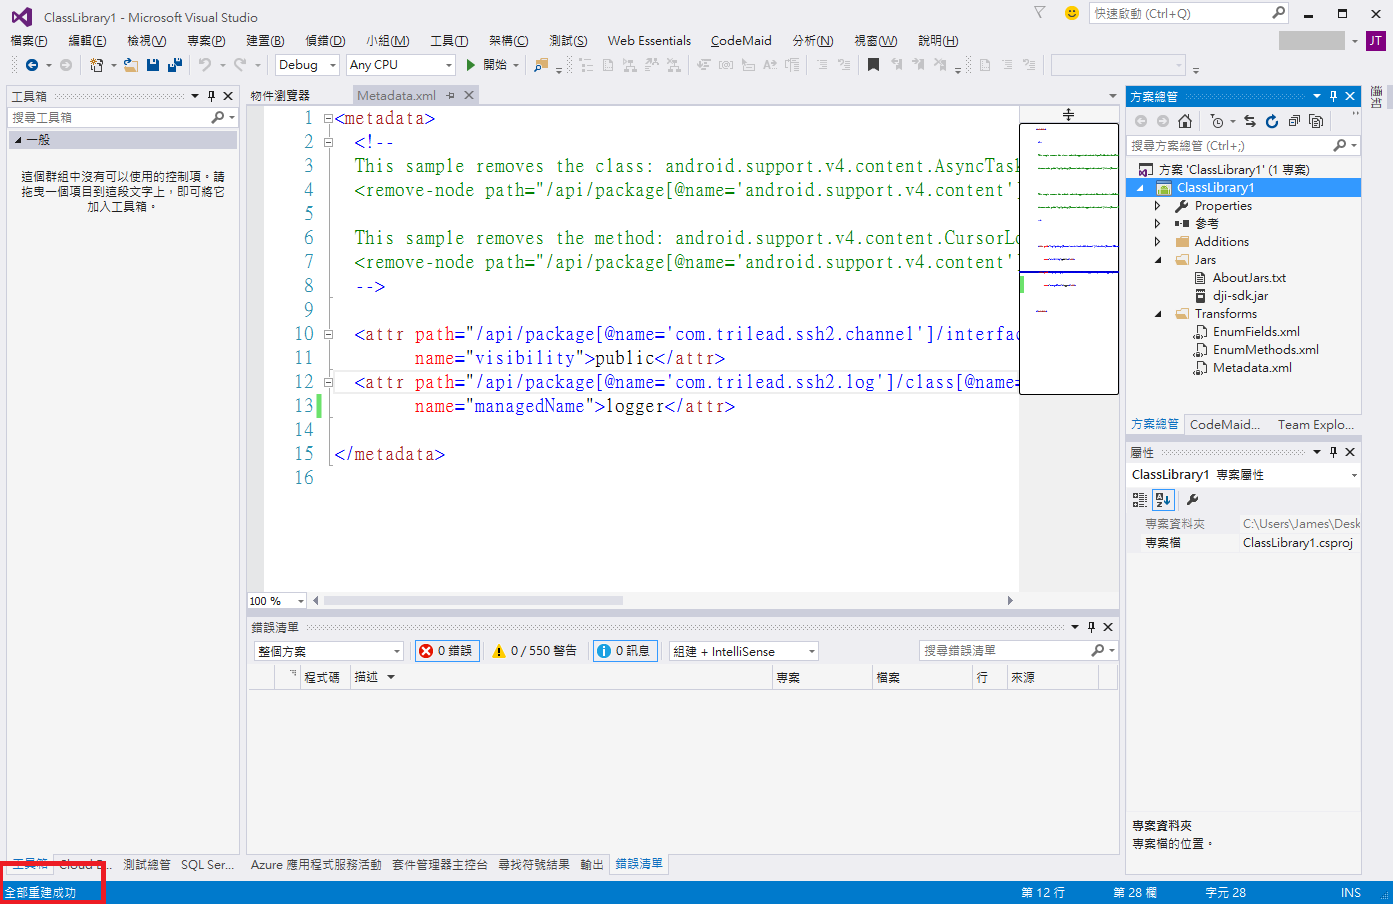Click the Sync with Active Document arrows icon

tap(1250, 121)
